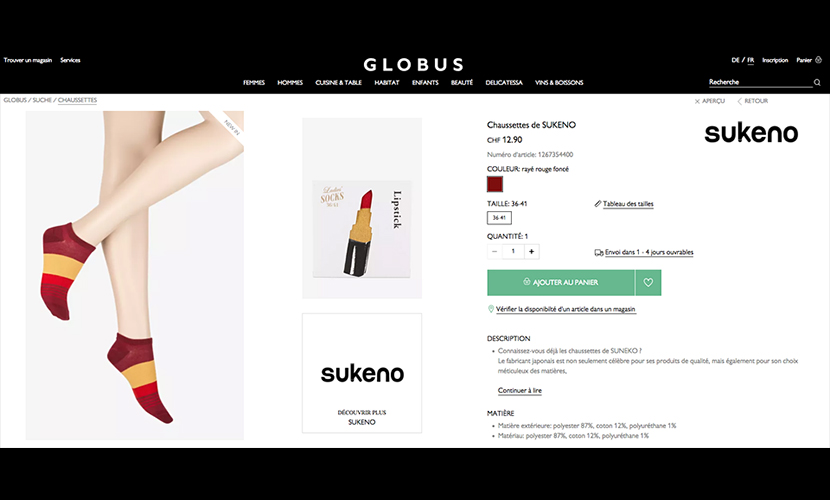Click the RETOUR back chevron
830x500 pixels.
click(x=739, y=101)
